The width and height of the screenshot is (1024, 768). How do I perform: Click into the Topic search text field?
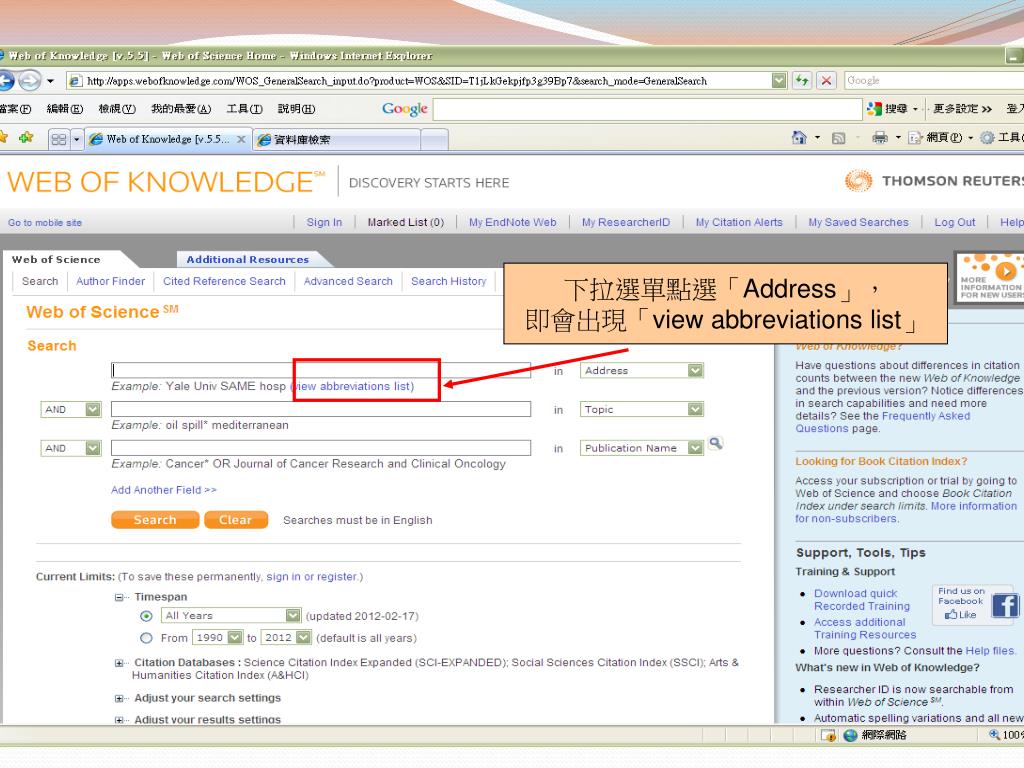coord(321,409)
